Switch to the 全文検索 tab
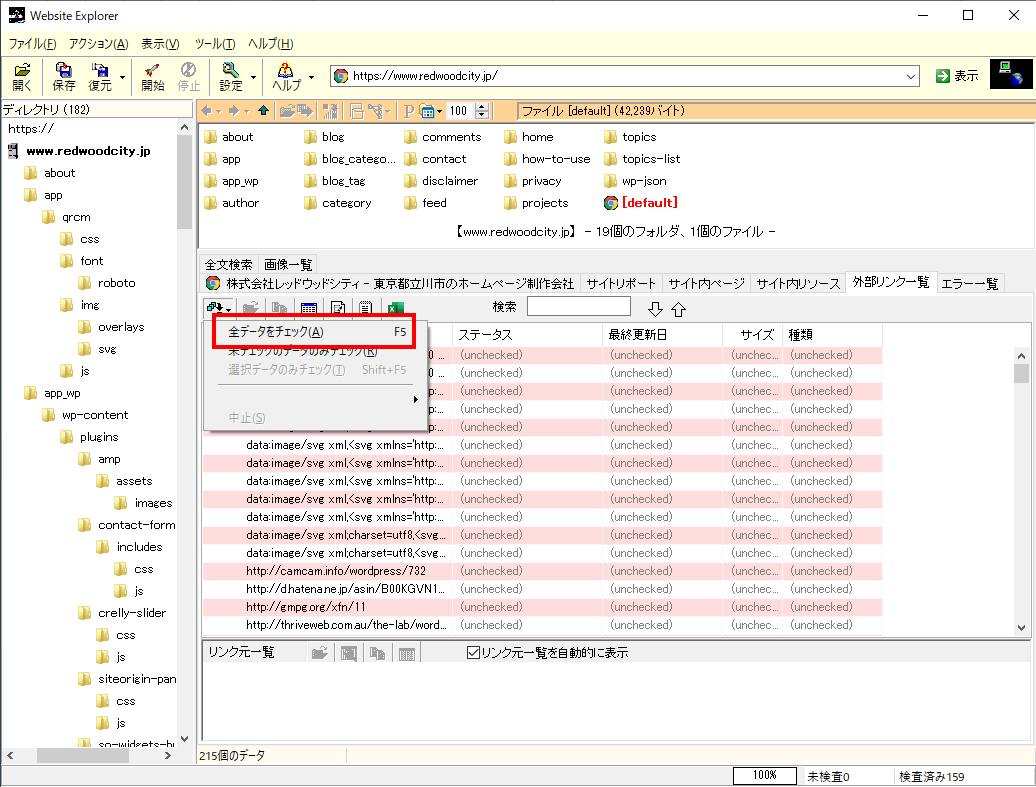Viewport: 1036px width, 787px height. pyautogui.click(x=229, y=264)
